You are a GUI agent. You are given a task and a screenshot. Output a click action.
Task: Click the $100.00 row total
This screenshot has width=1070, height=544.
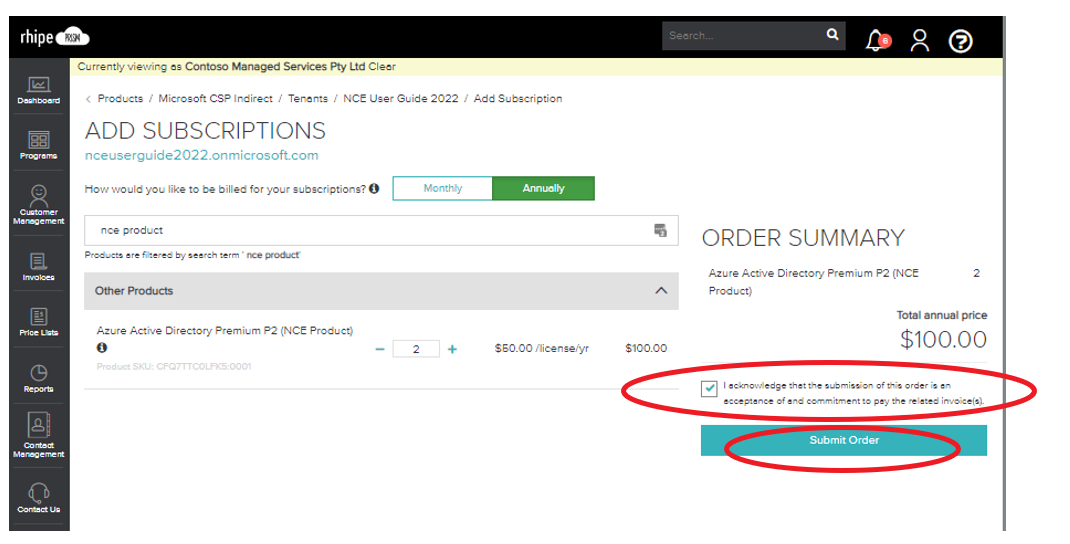coord(646,349)
